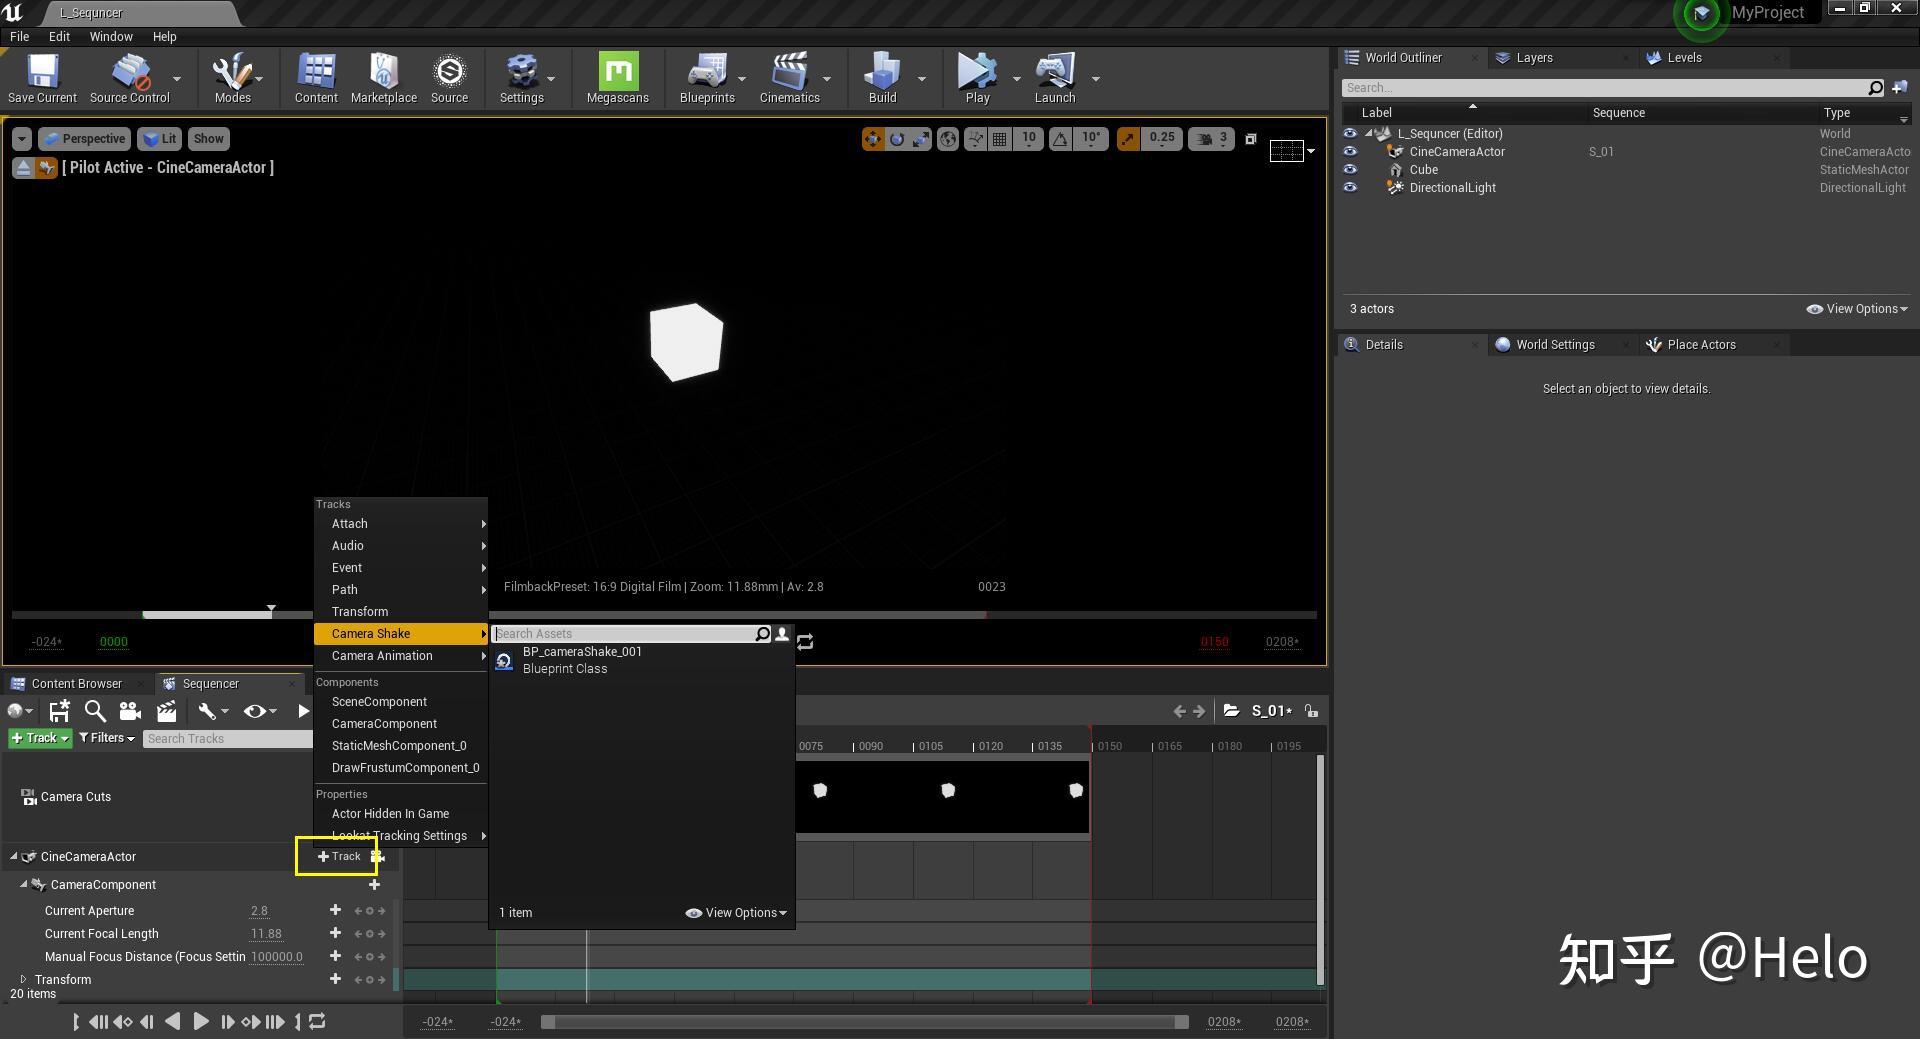
Task: Toggle visibility of the Cube actor
Action: click(x=1350, y=170)
